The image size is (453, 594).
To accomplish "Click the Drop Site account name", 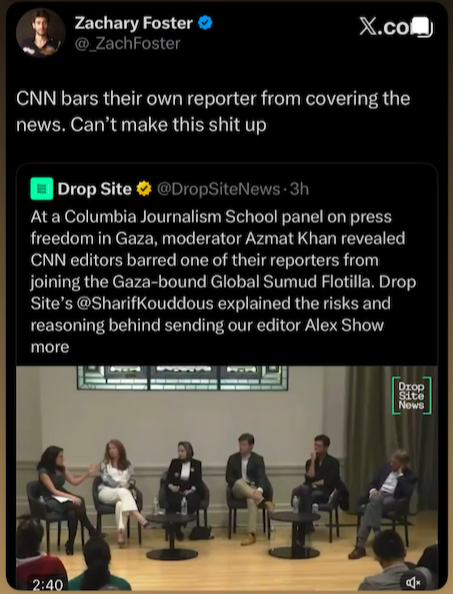I will (94, 189).
